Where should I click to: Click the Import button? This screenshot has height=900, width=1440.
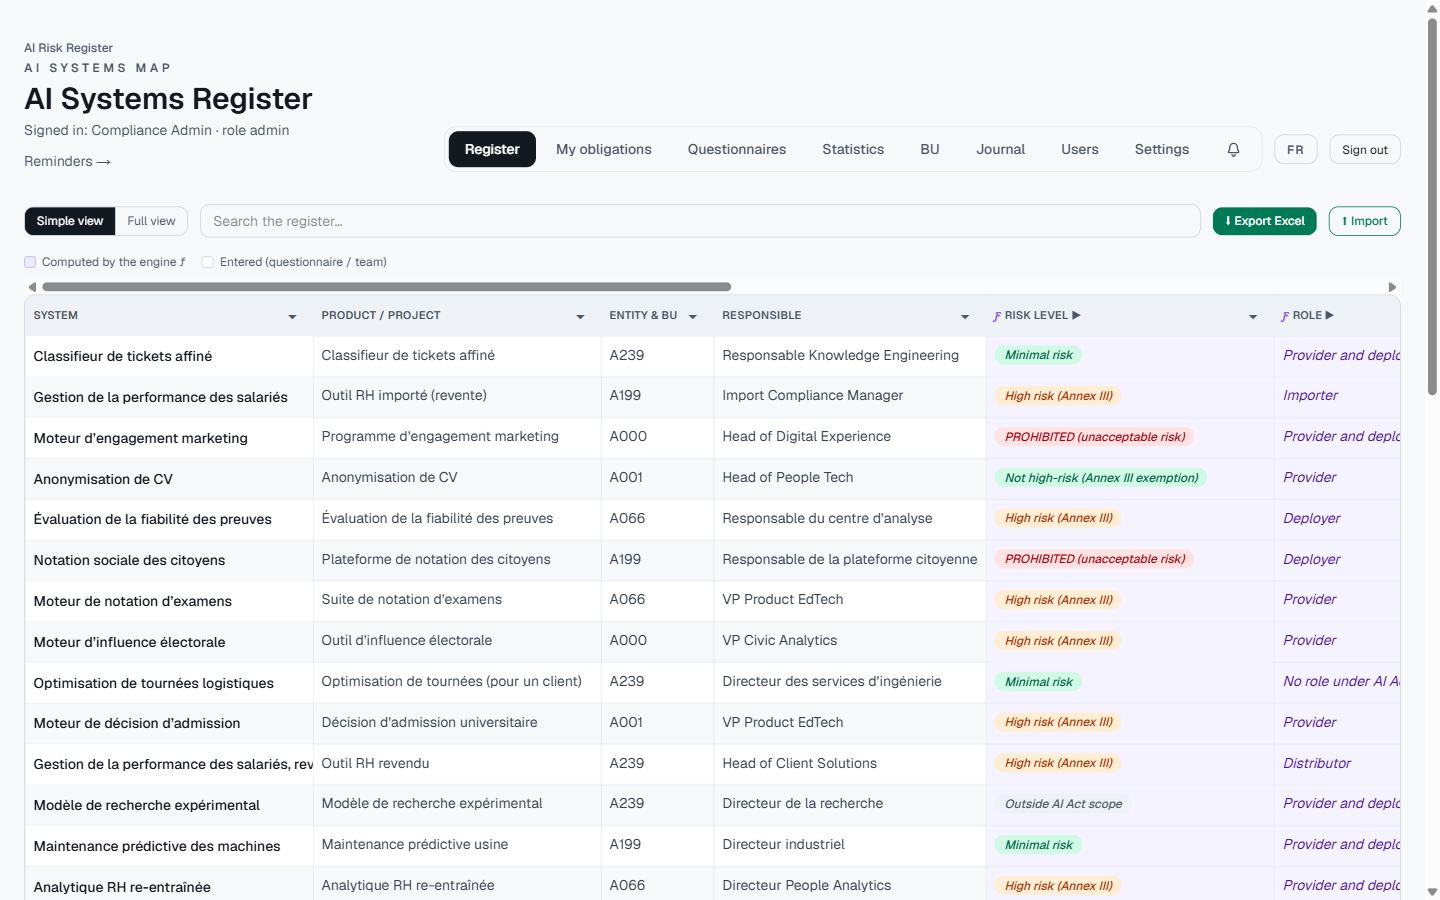[x=1365, y=221]
